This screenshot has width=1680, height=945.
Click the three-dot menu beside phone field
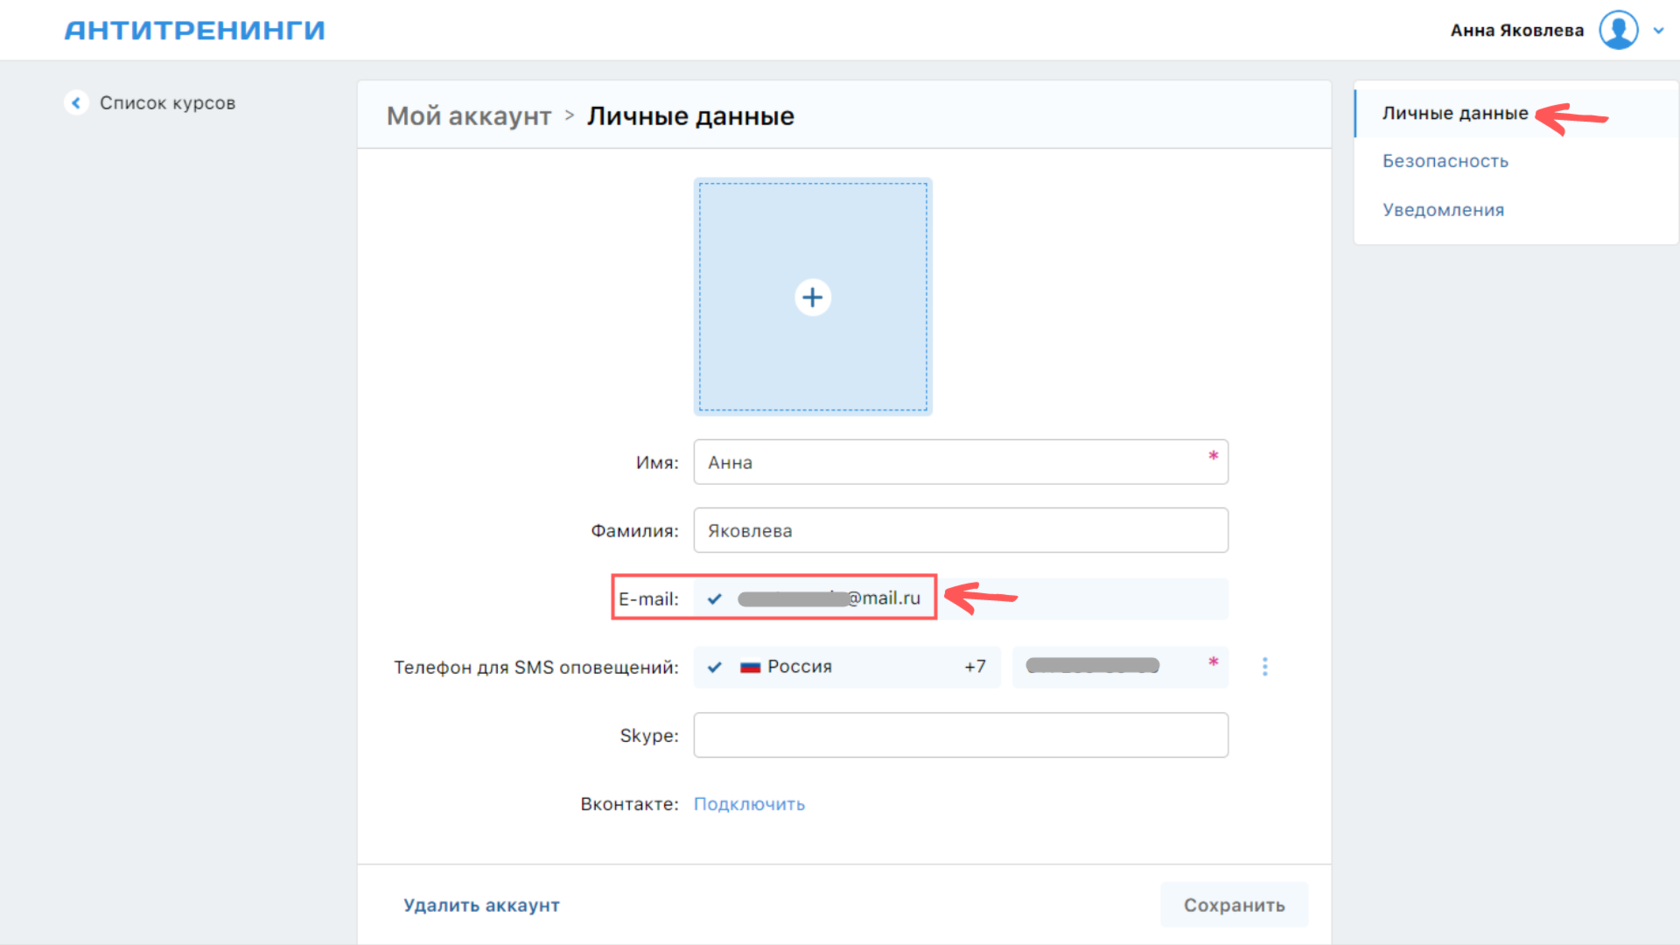point(1265,667)
